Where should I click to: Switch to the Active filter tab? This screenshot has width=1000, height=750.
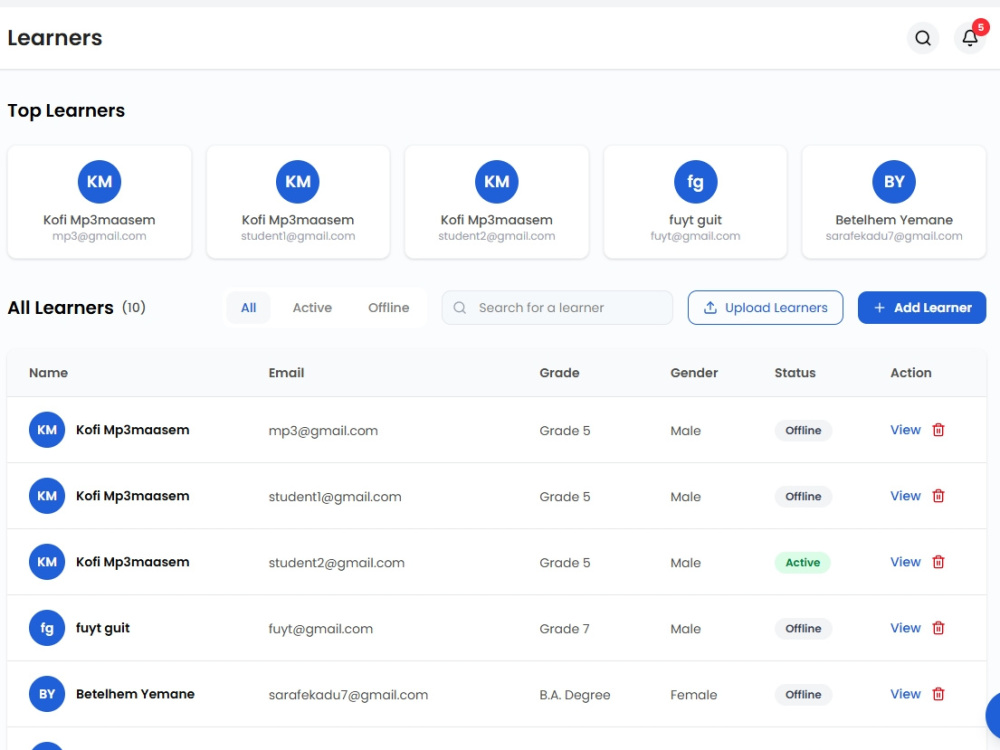point(312,307)
